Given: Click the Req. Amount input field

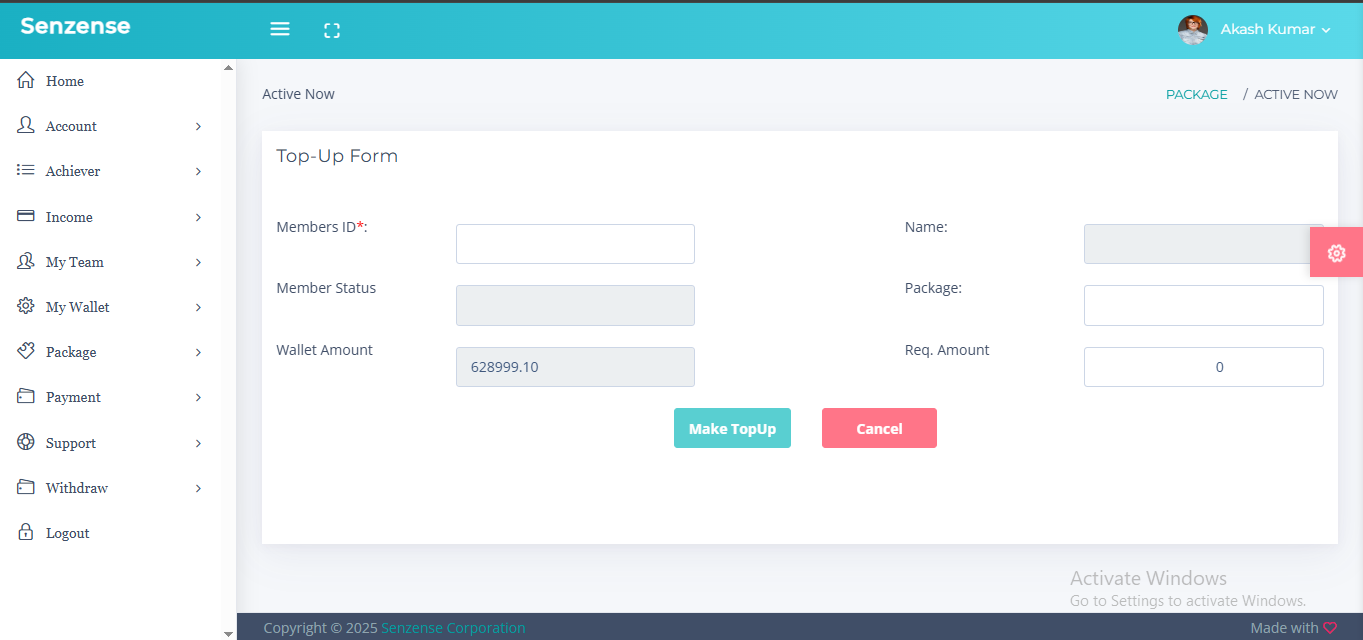Looking at the screenshot, I should (x=1204, y=367).
